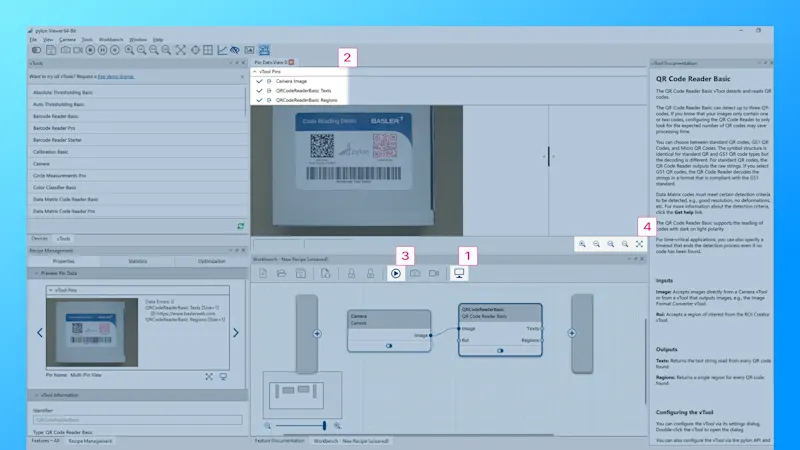
Task: Uncheck the Camera Image pin
Action: point(259,81)
